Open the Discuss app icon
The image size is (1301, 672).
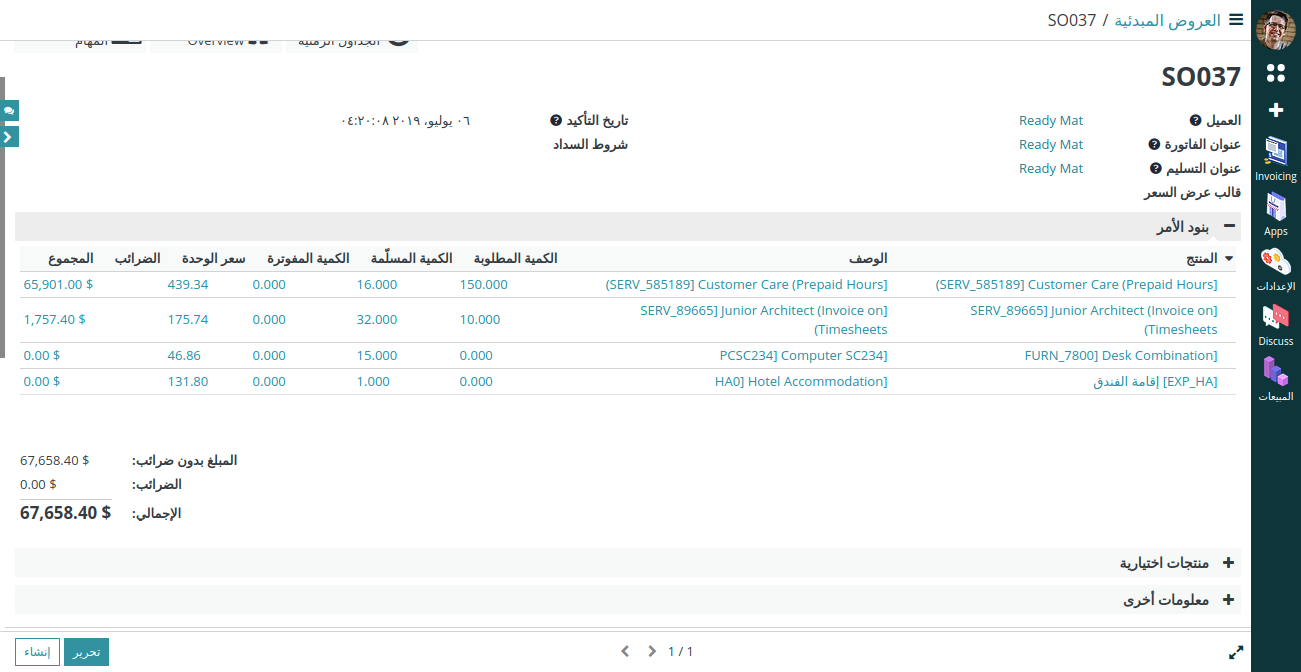[x=1275, y=324]
